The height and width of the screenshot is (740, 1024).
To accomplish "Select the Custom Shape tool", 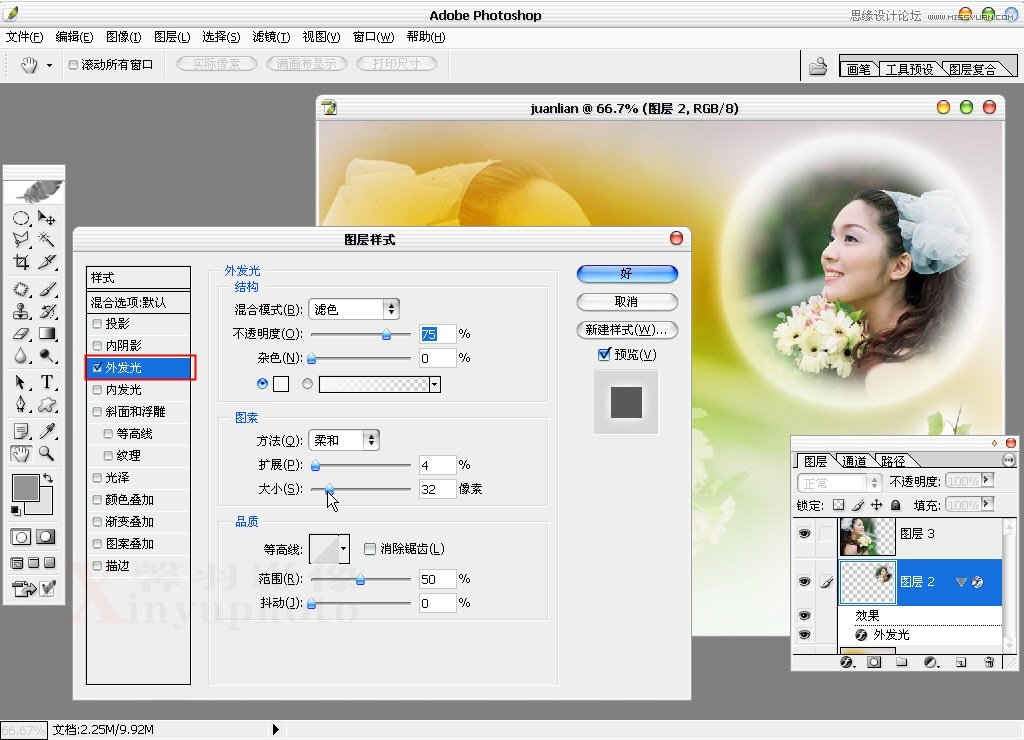I will pos(46,404).
